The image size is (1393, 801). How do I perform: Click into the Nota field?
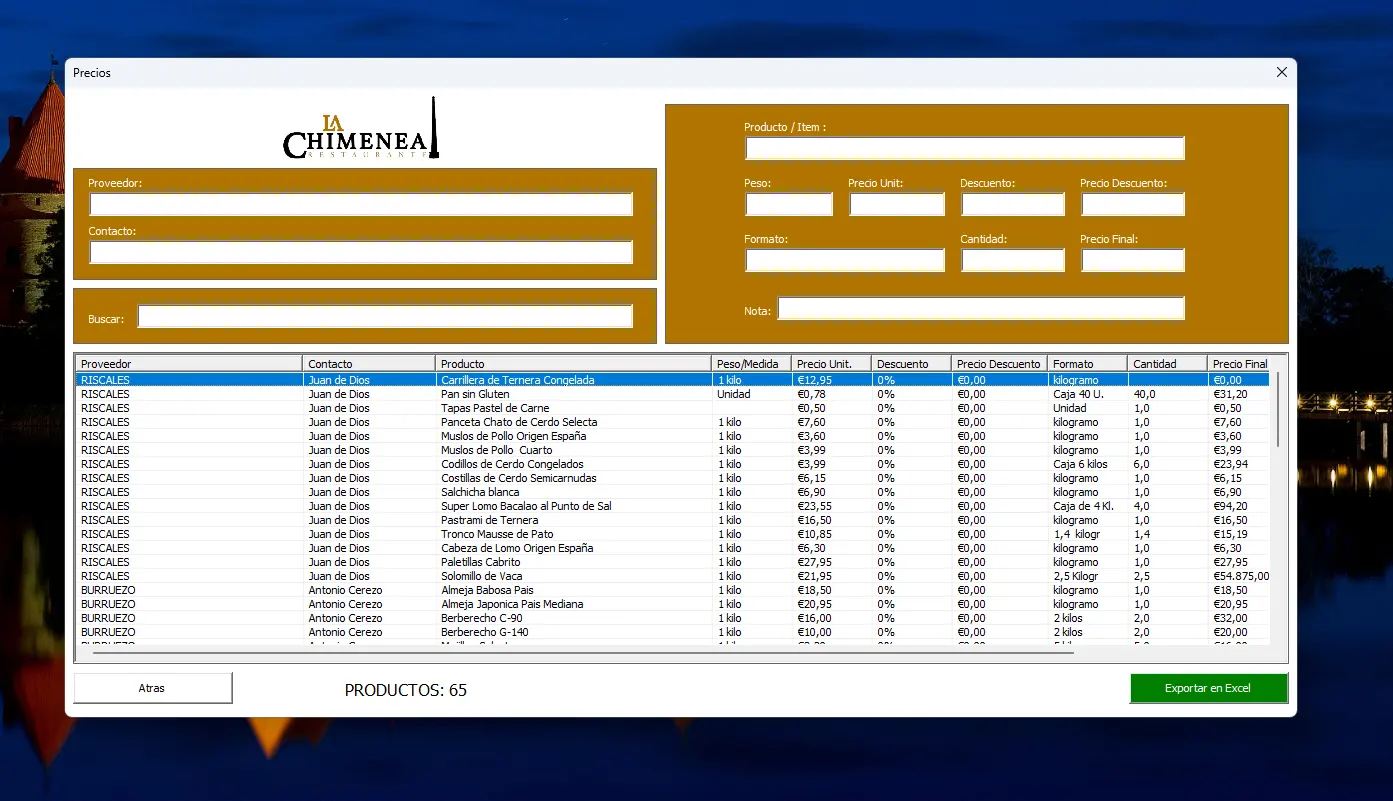tap(980, 309)
